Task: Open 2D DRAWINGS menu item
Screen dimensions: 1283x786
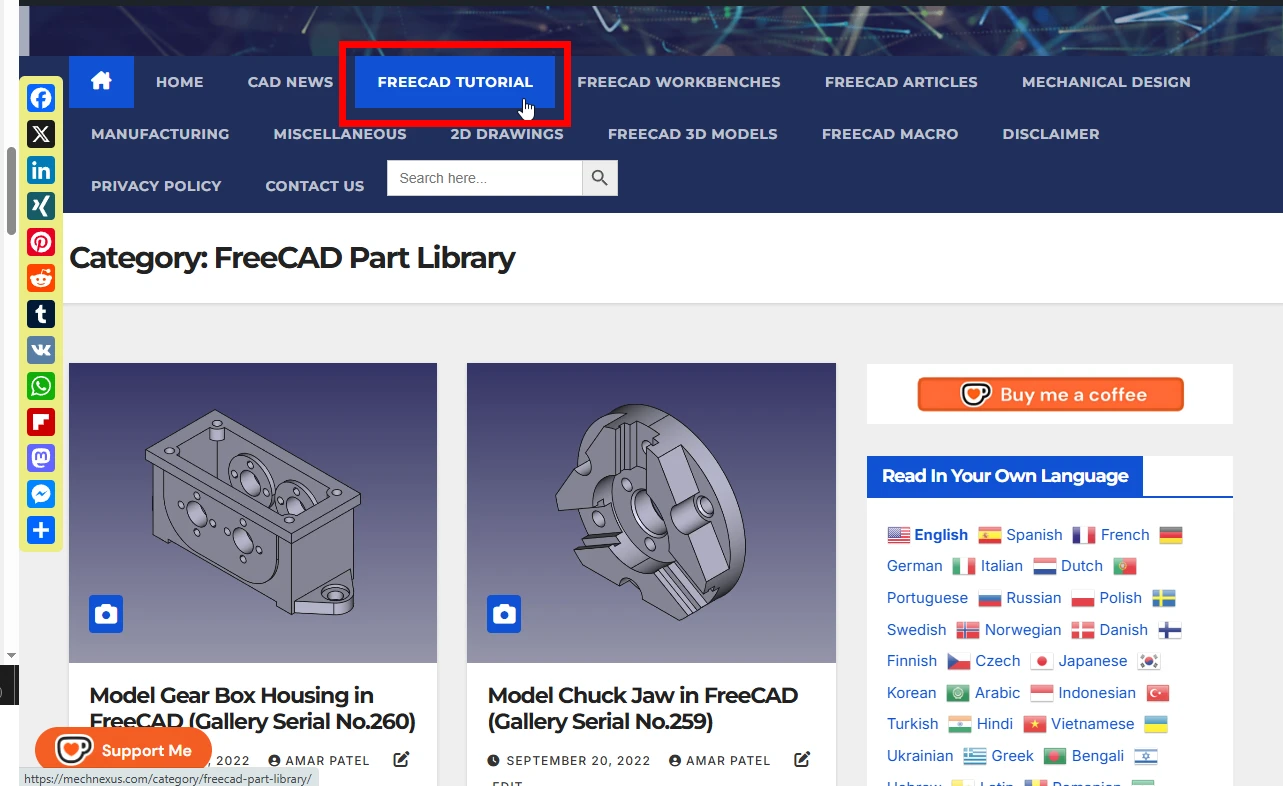Action: [x=507, y=134]
